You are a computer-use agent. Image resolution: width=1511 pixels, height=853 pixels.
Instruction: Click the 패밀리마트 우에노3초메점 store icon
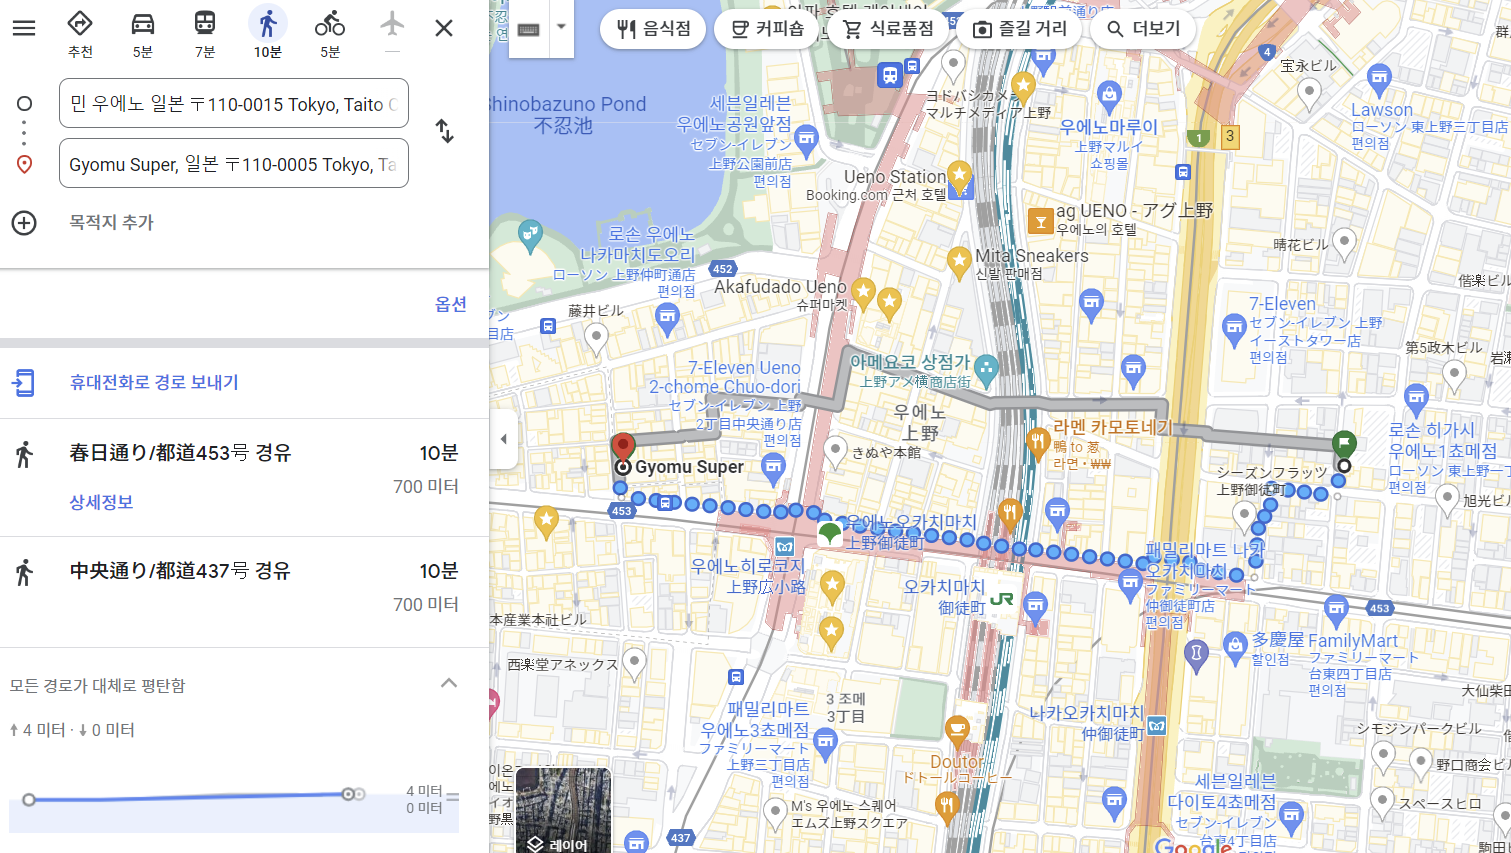click(x=825, y=742)
